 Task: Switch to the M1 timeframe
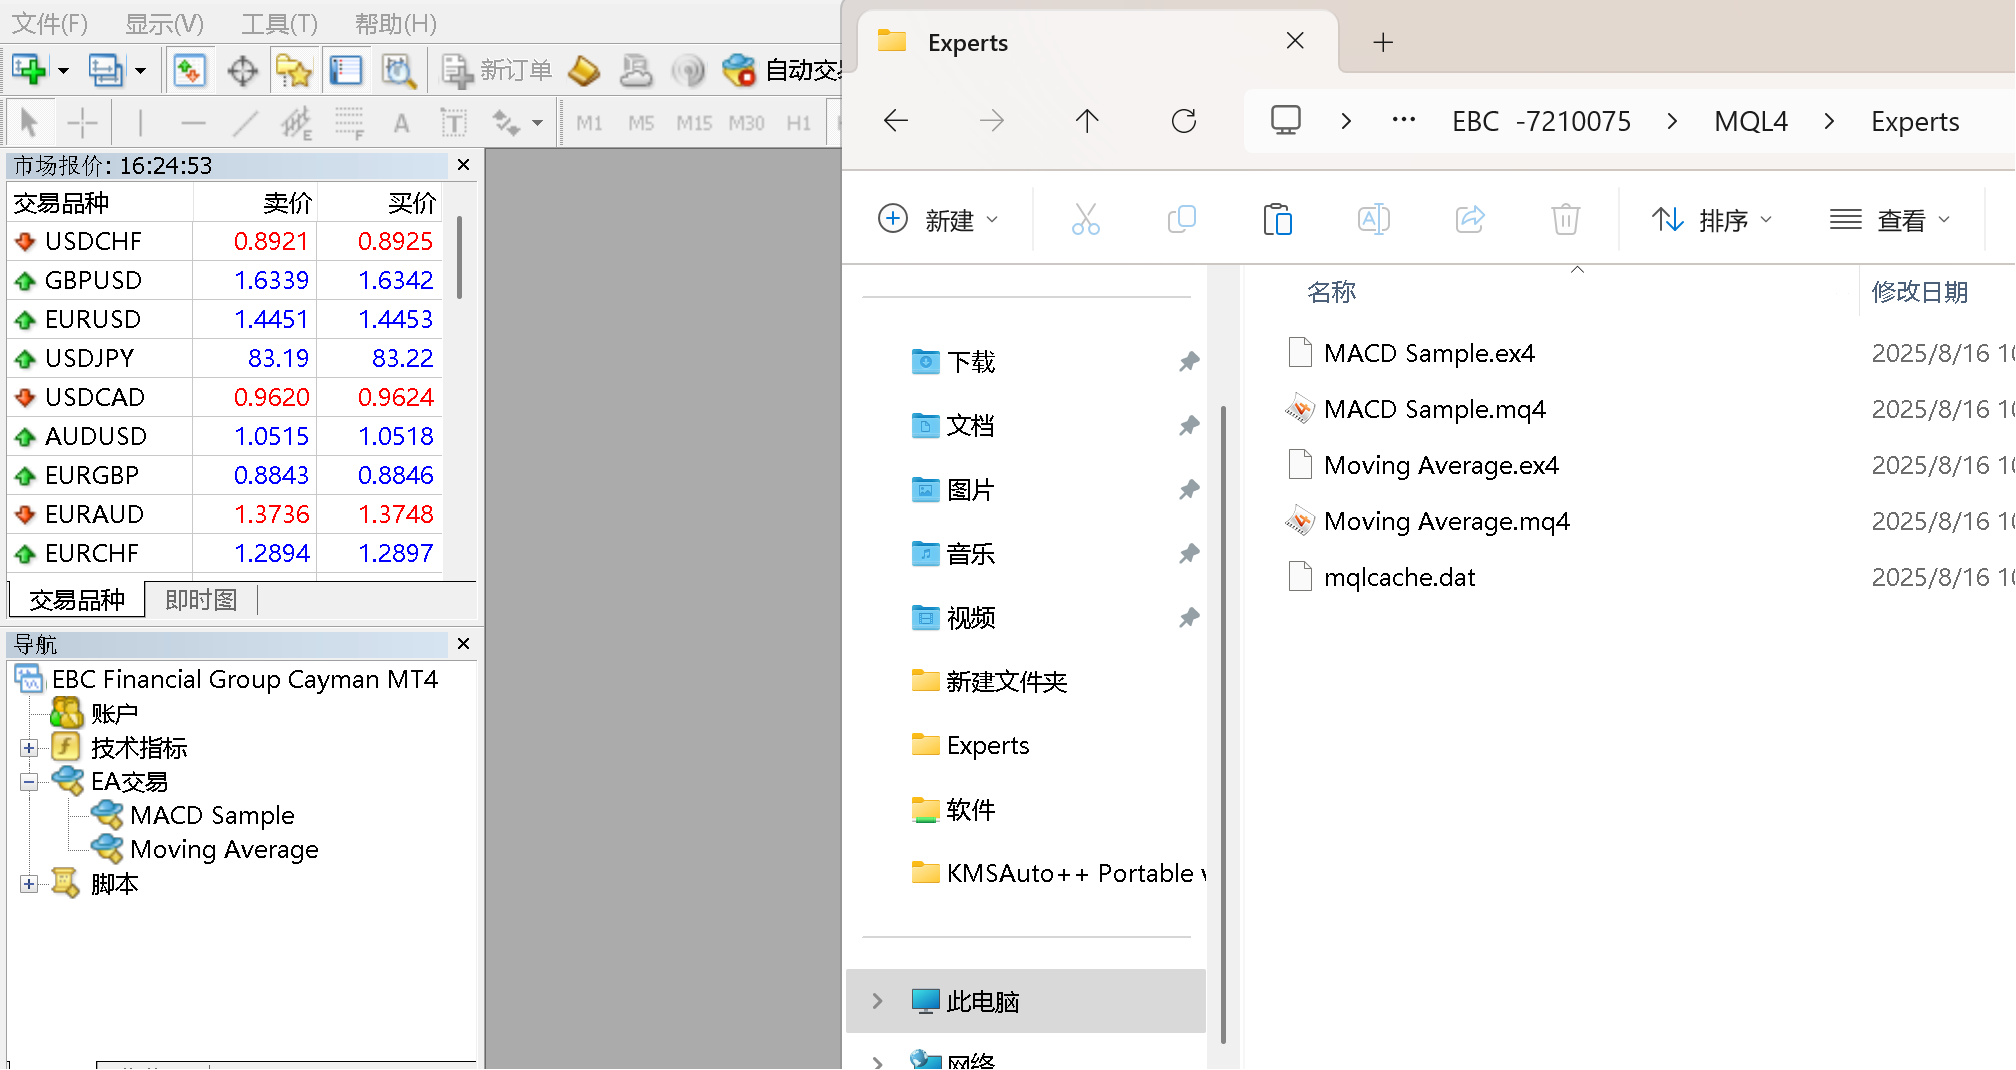click(x=590, y=123)
